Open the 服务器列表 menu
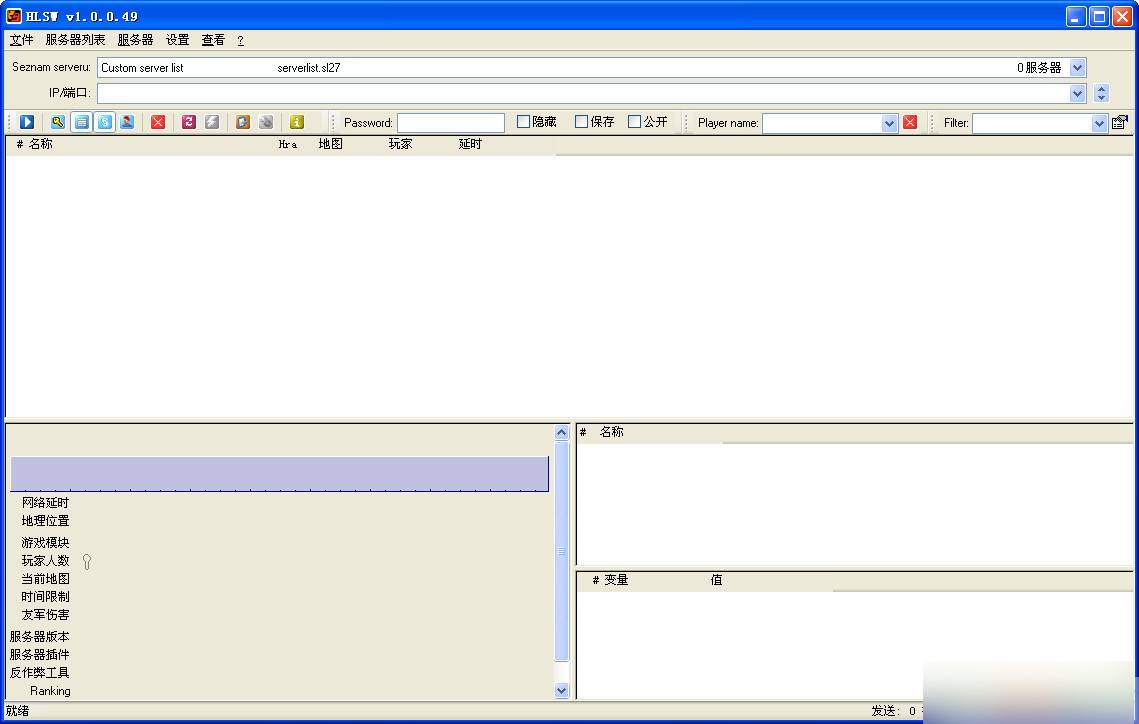The image size is (1139, 724). (x=75, y=40)
